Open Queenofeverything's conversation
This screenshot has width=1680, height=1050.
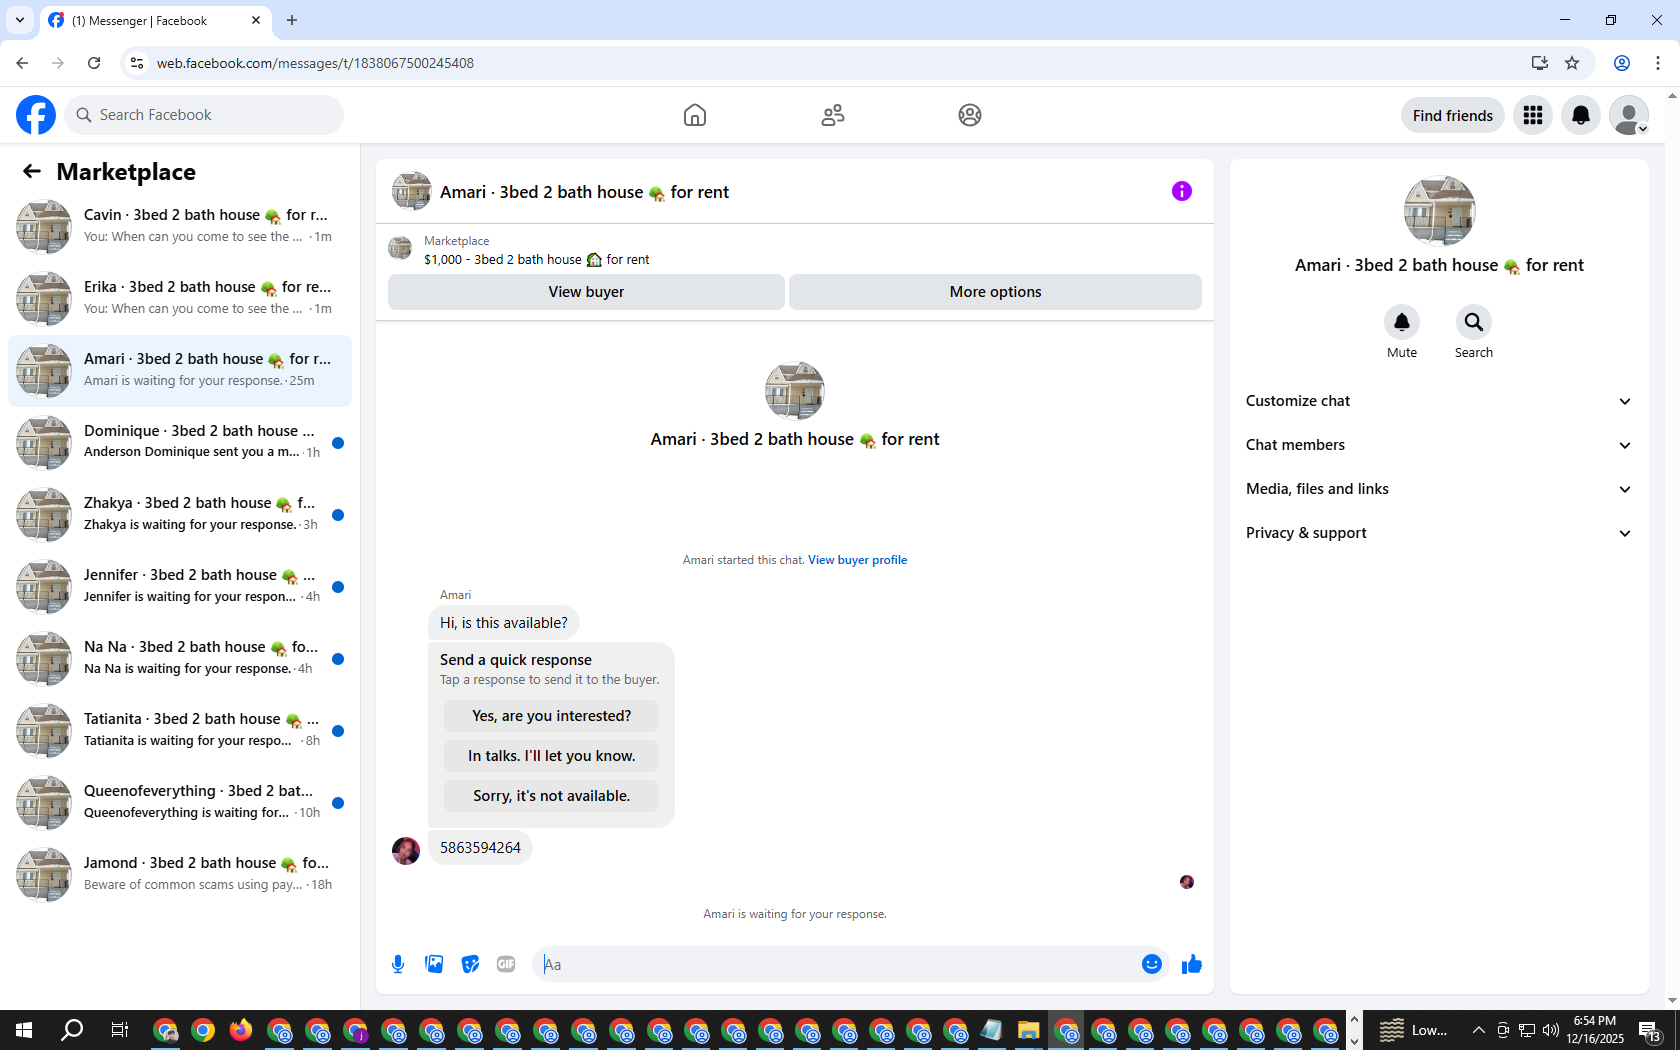[x=180, y=803]
